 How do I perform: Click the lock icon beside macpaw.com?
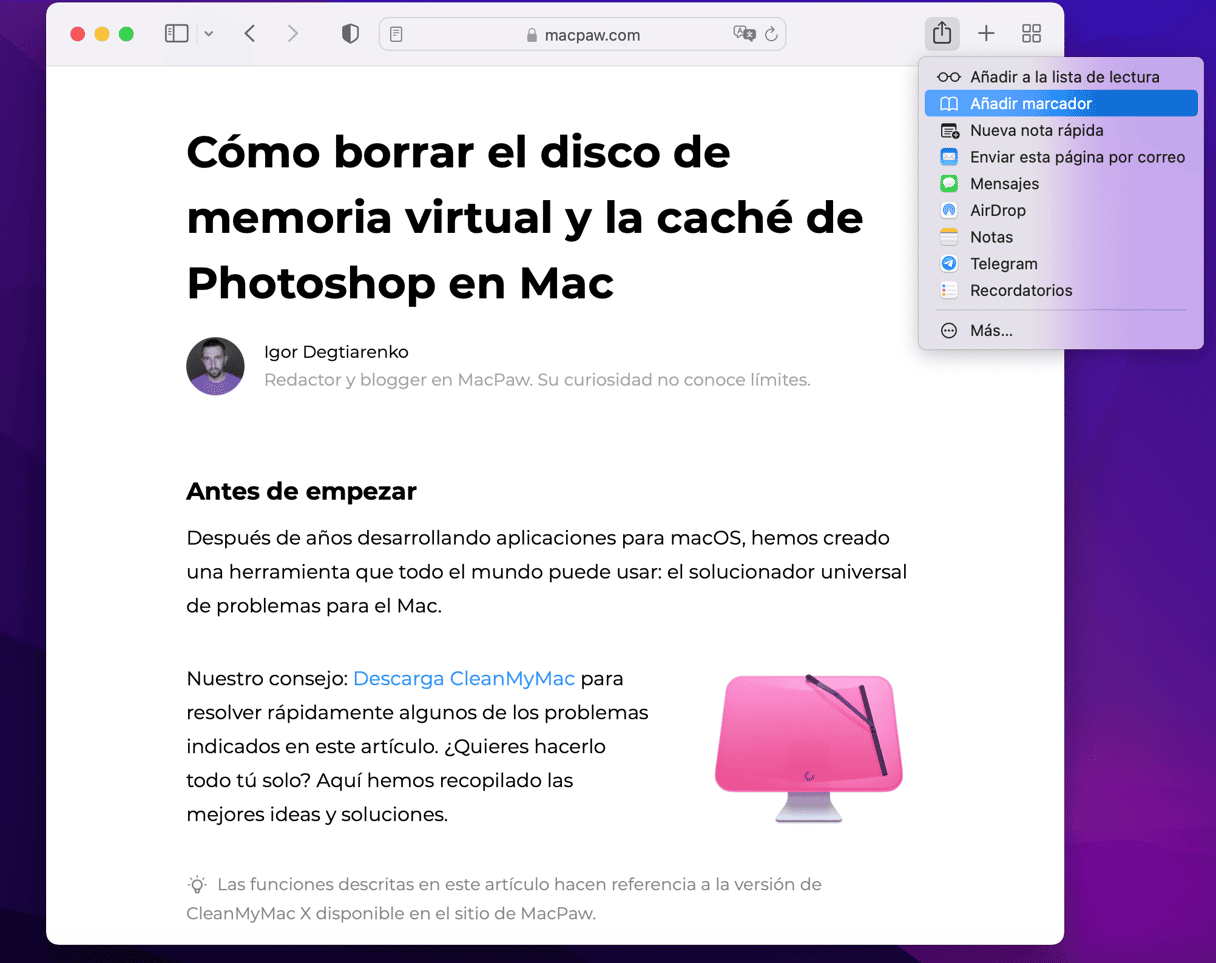tap(532, 35)
